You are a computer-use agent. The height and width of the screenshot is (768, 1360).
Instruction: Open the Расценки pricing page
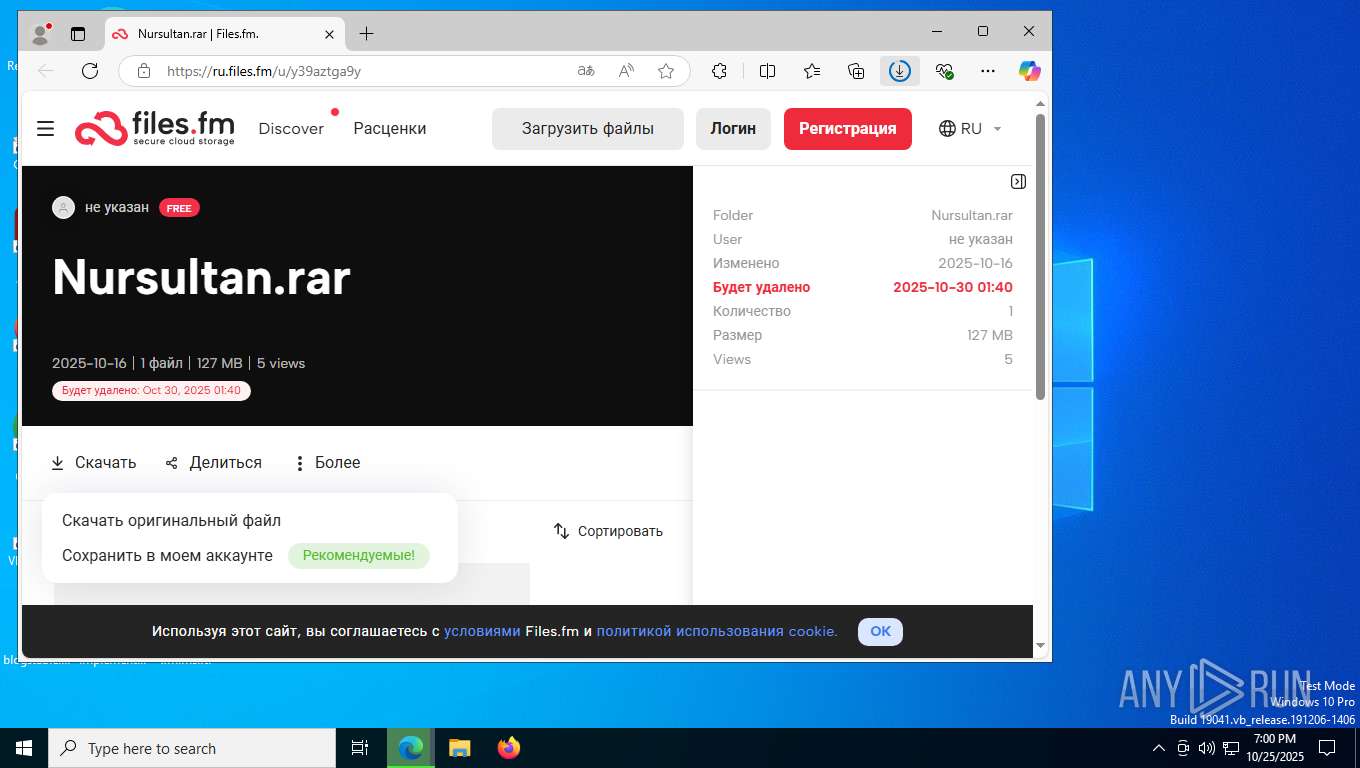pos(390,128)
